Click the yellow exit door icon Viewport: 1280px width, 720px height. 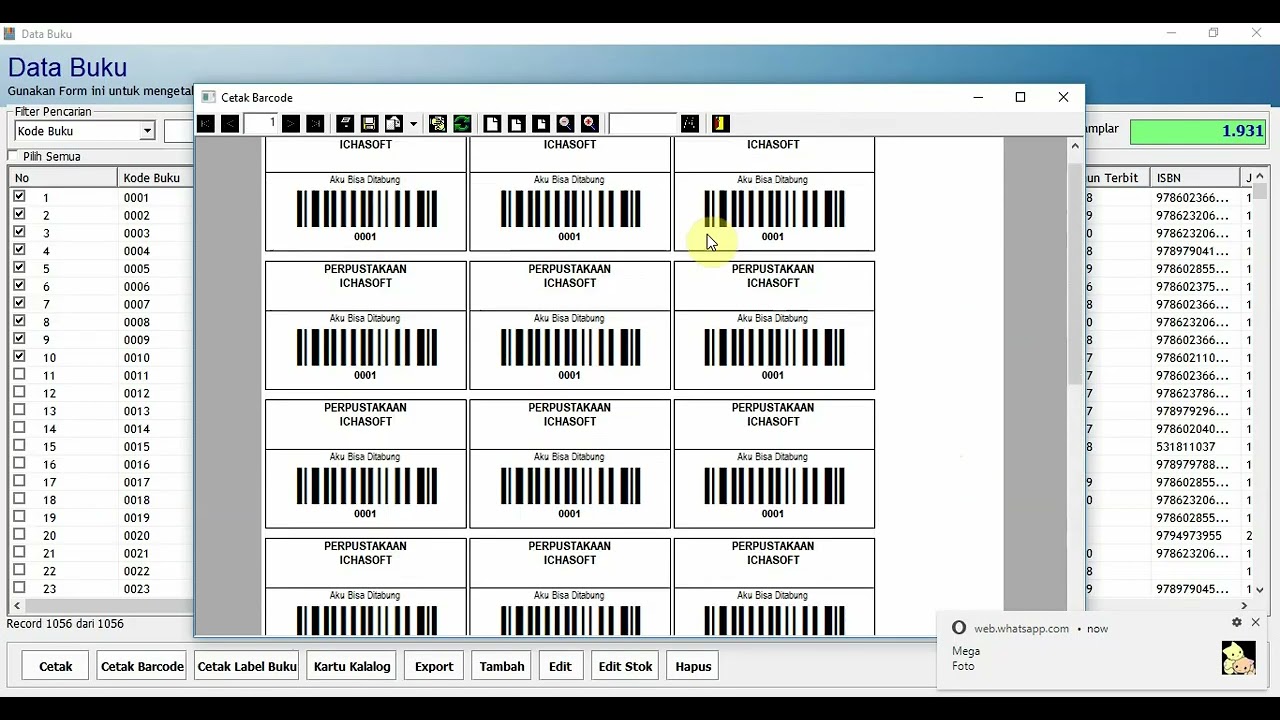(720, 124)
